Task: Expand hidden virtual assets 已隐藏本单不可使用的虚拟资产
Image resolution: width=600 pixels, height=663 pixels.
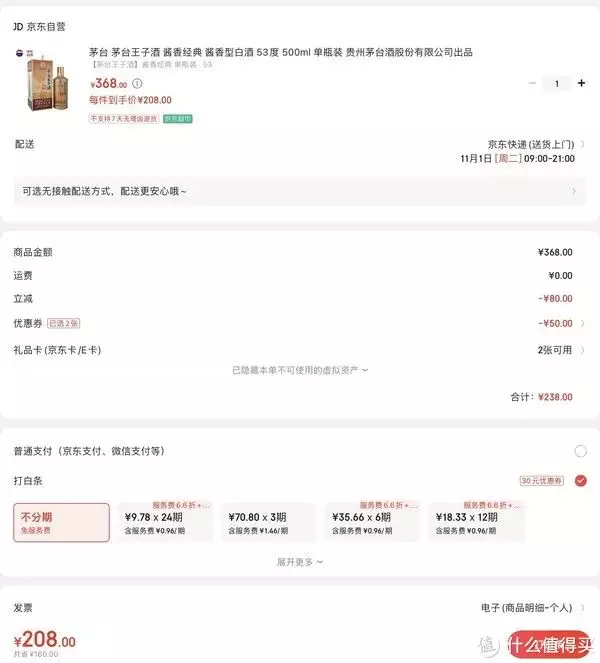Action: tap(300, 370)
